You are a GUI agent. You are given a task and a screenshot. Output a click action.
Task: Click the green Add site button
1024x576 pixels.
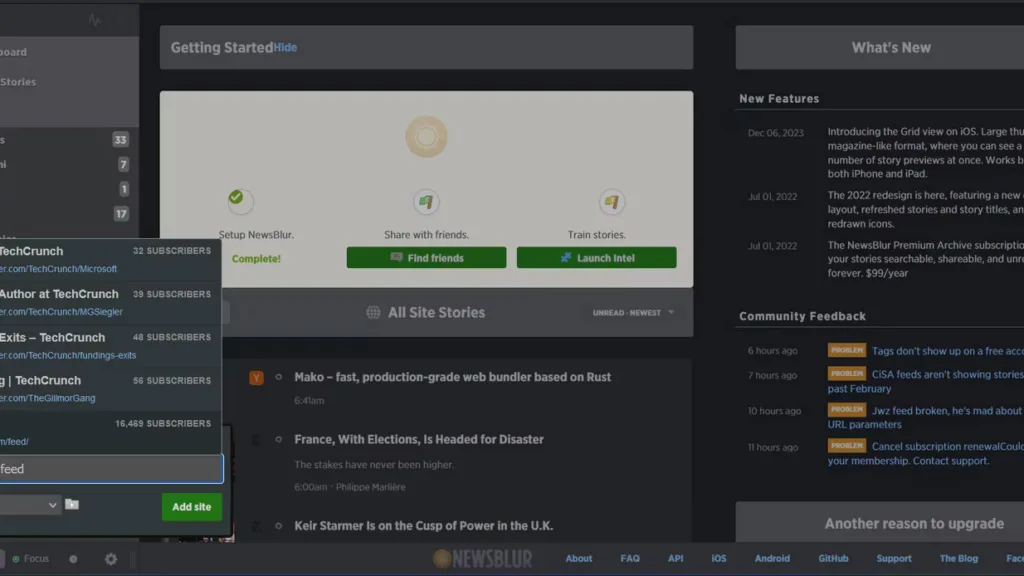(x=191, y=507)
